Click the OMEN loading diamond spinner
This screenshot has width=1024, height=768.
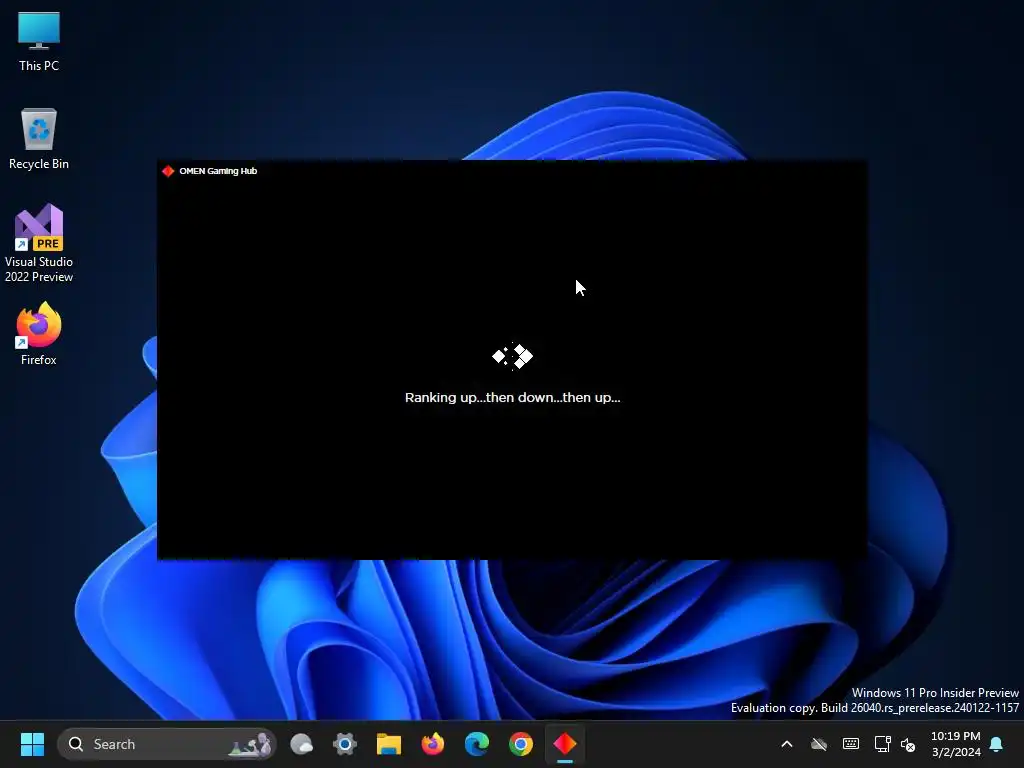click(513, 357)
